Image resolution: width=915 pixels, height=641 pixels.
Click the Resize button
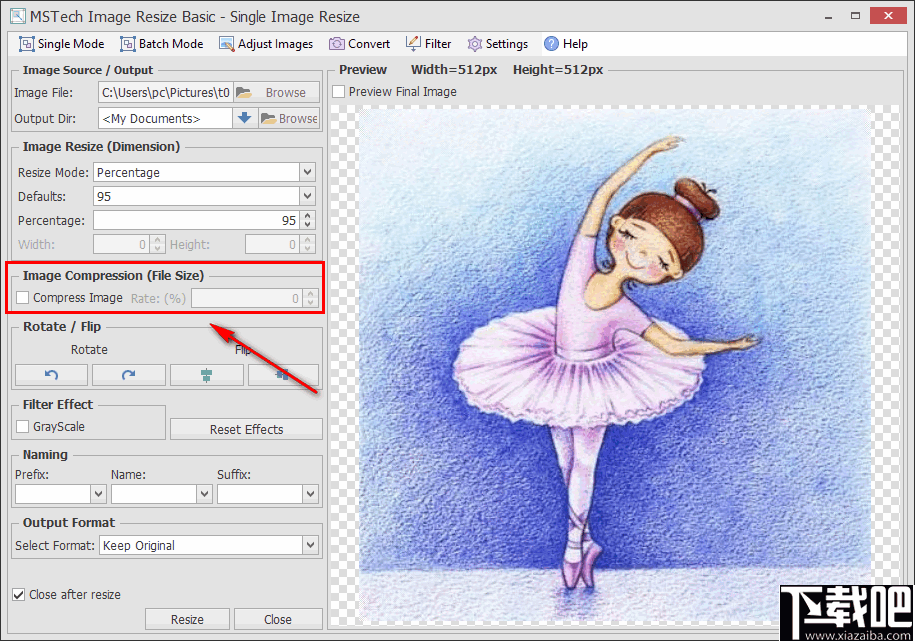(187, 618)
